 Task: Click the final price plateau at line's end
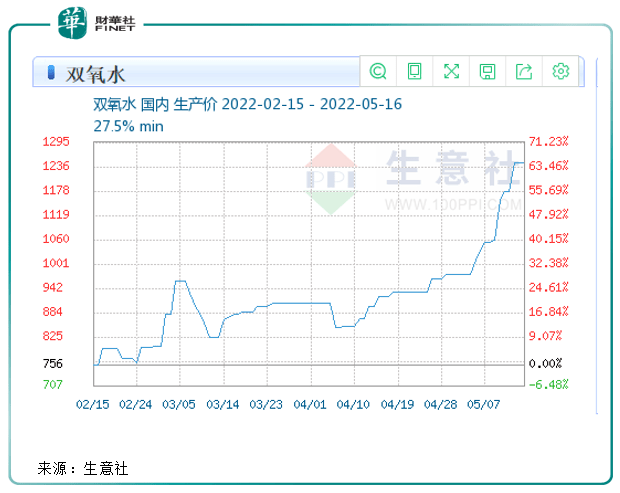pyautogui.click(x=519, y=163)
